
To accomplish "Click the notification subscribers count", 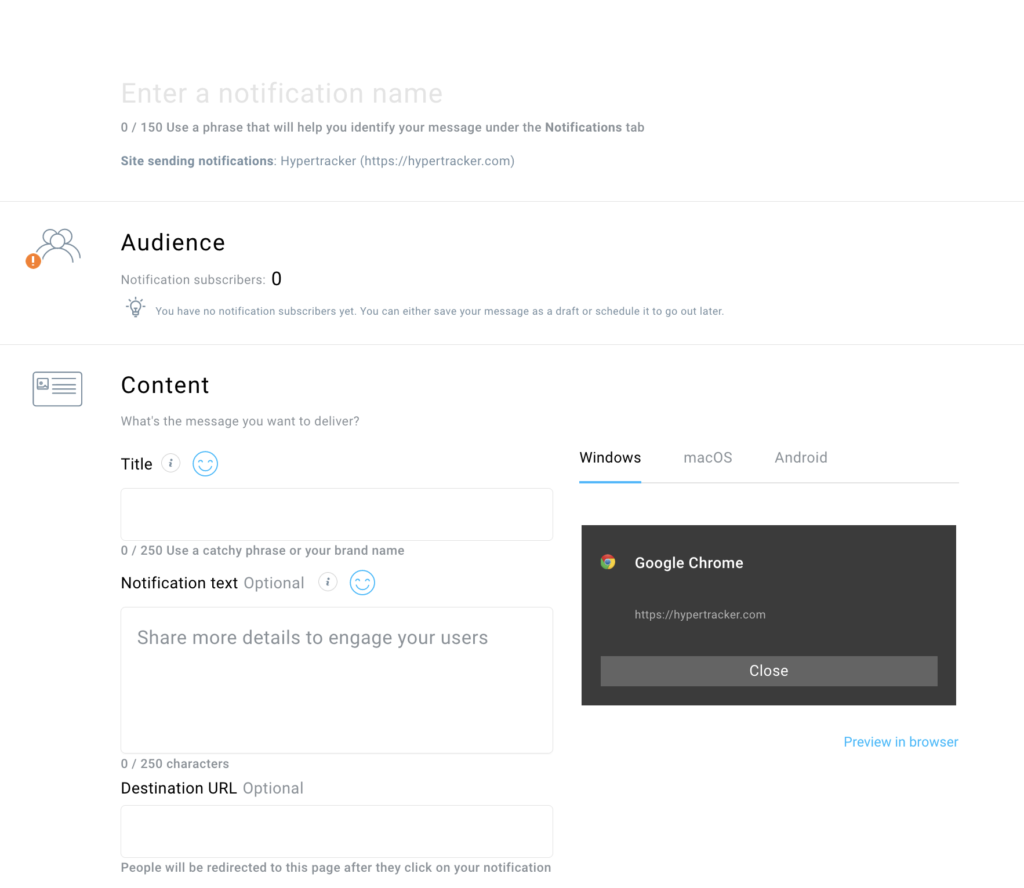I will pos(276,279).
